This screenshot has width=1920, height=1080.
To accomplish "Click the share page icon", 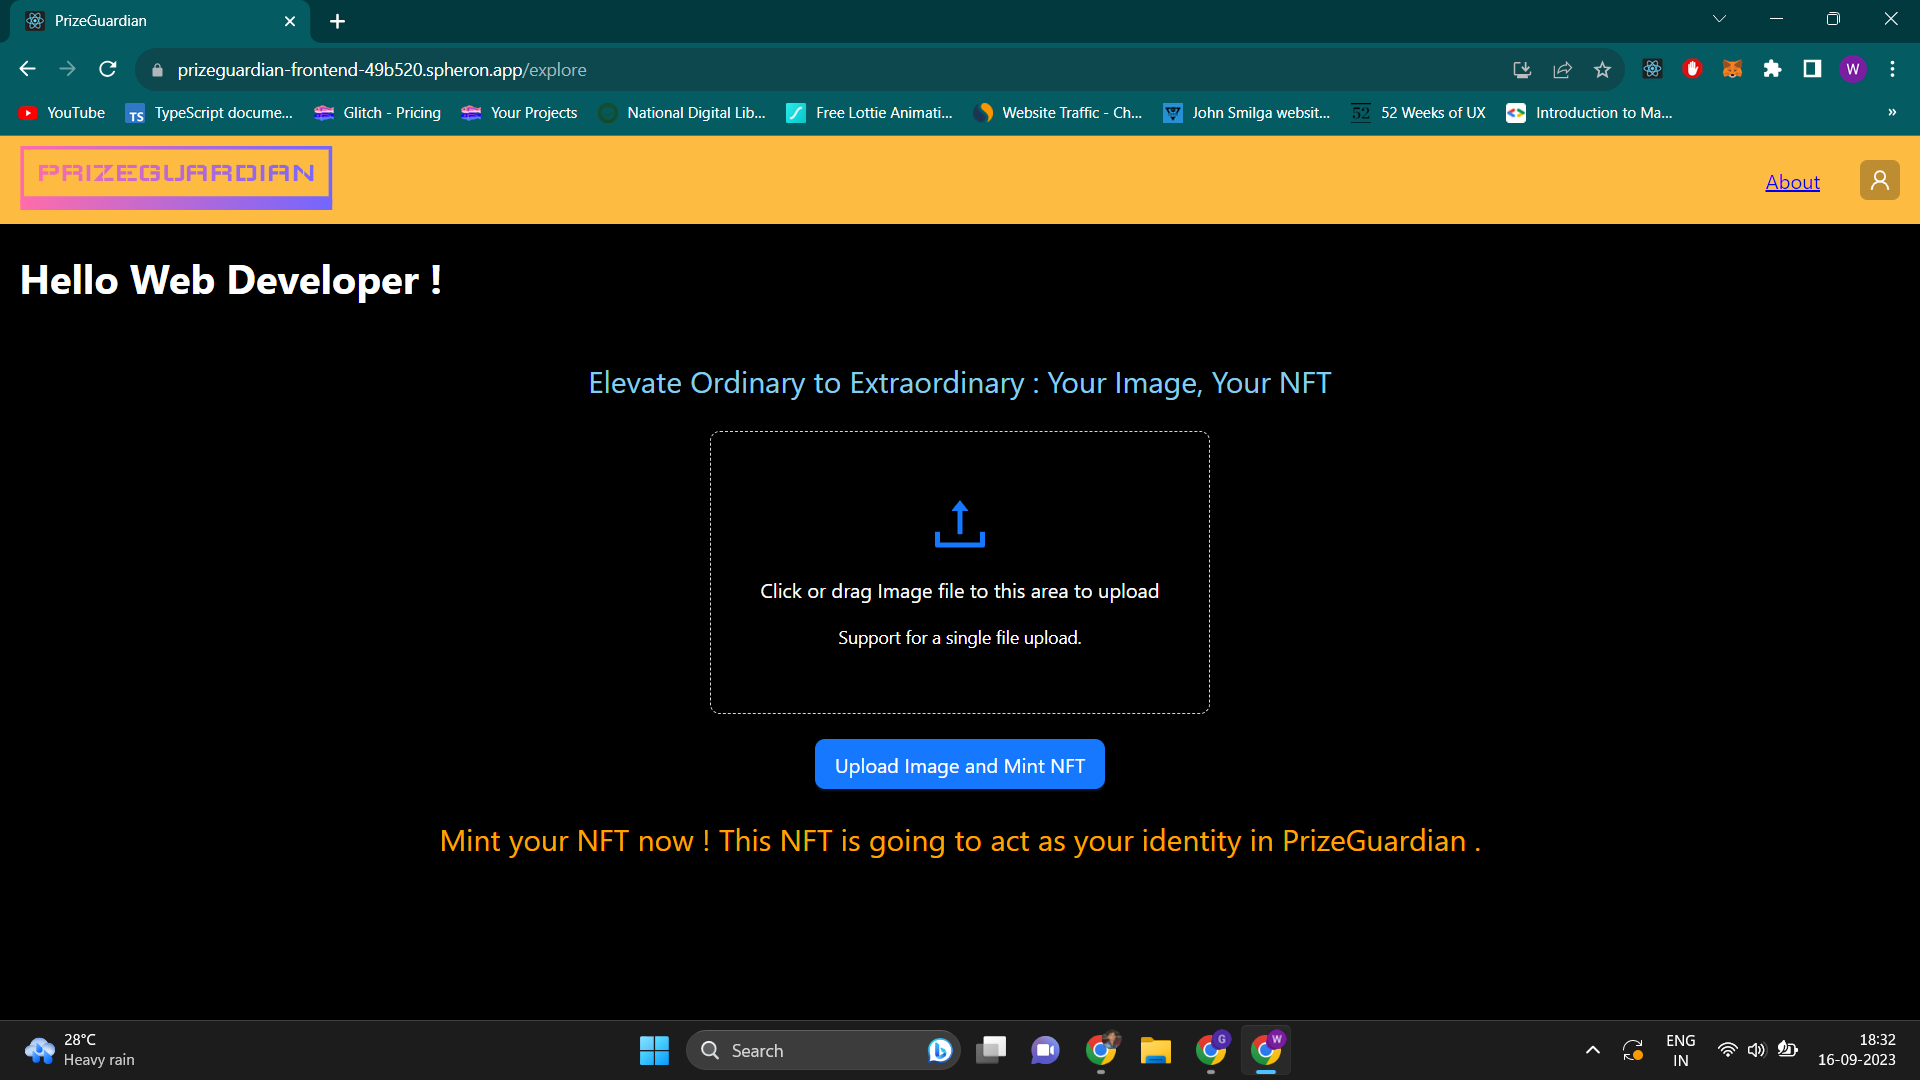I will (x=1562, y=69).
